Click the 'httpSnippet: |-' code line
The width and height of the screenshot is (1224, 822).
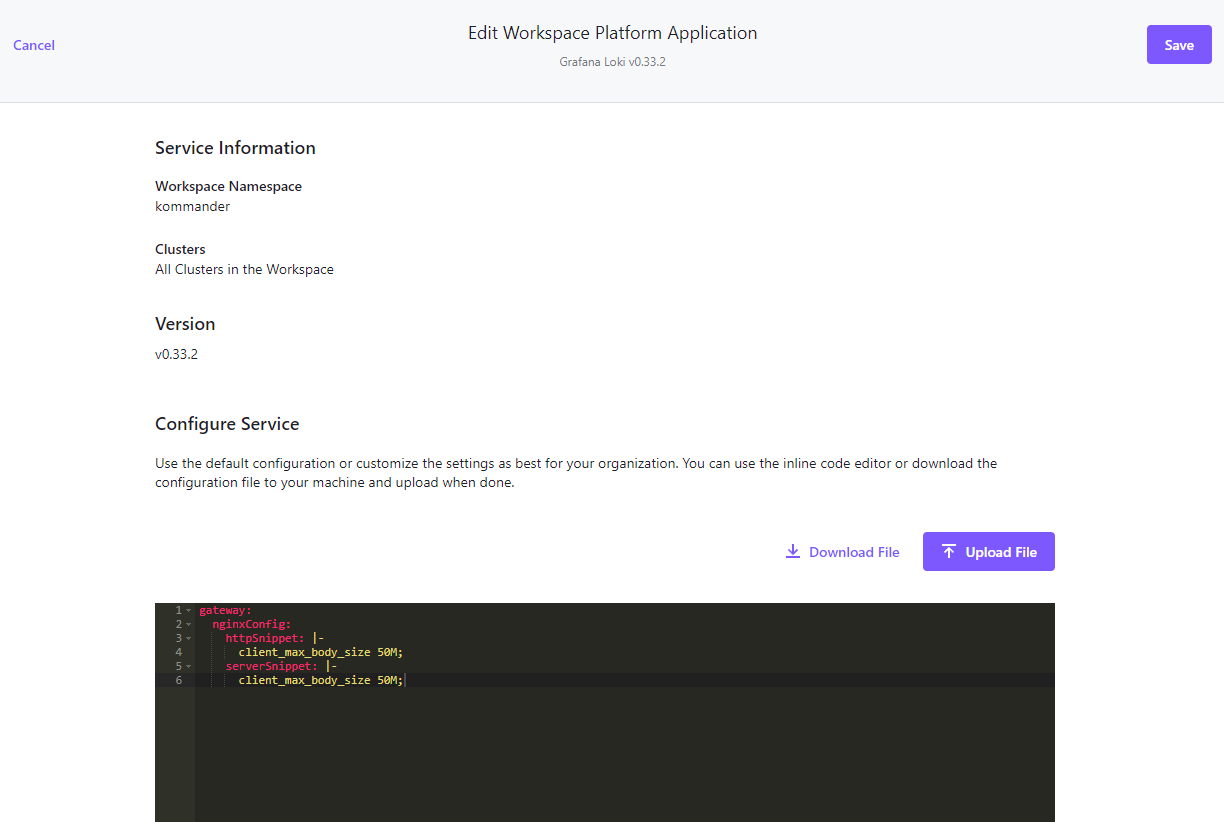click(x=275, y=638)
